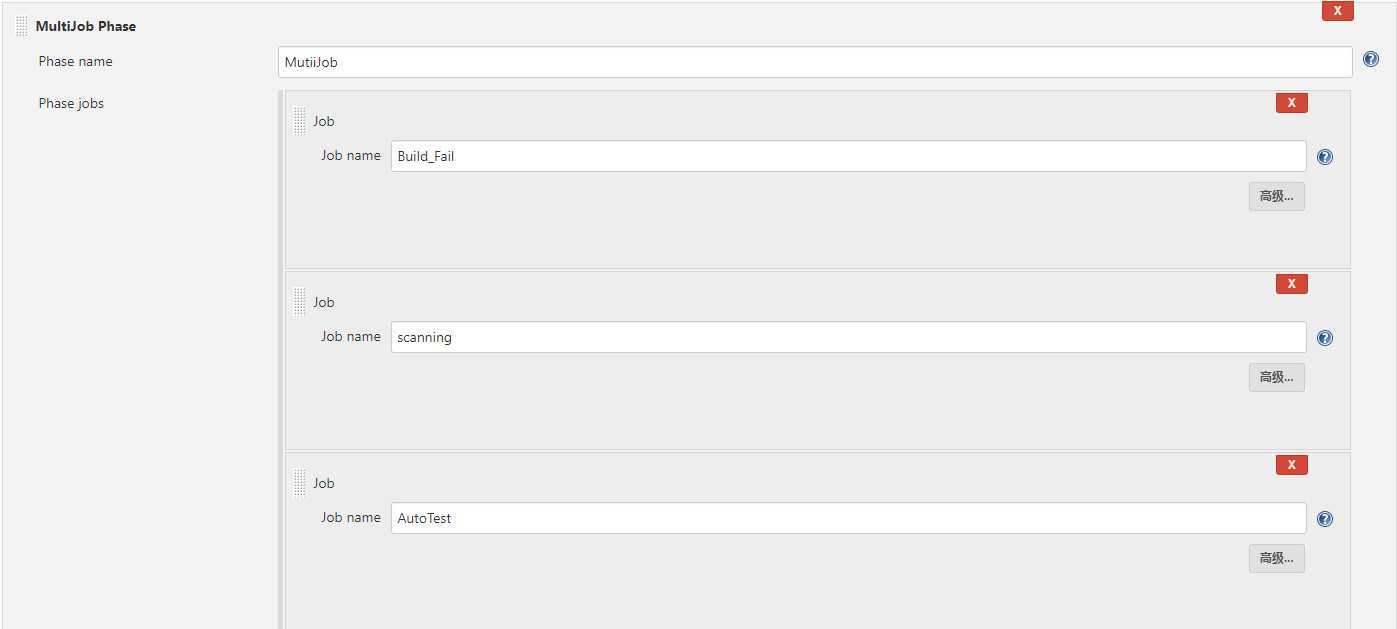Click the AutoTest job name field

[848, 518]
